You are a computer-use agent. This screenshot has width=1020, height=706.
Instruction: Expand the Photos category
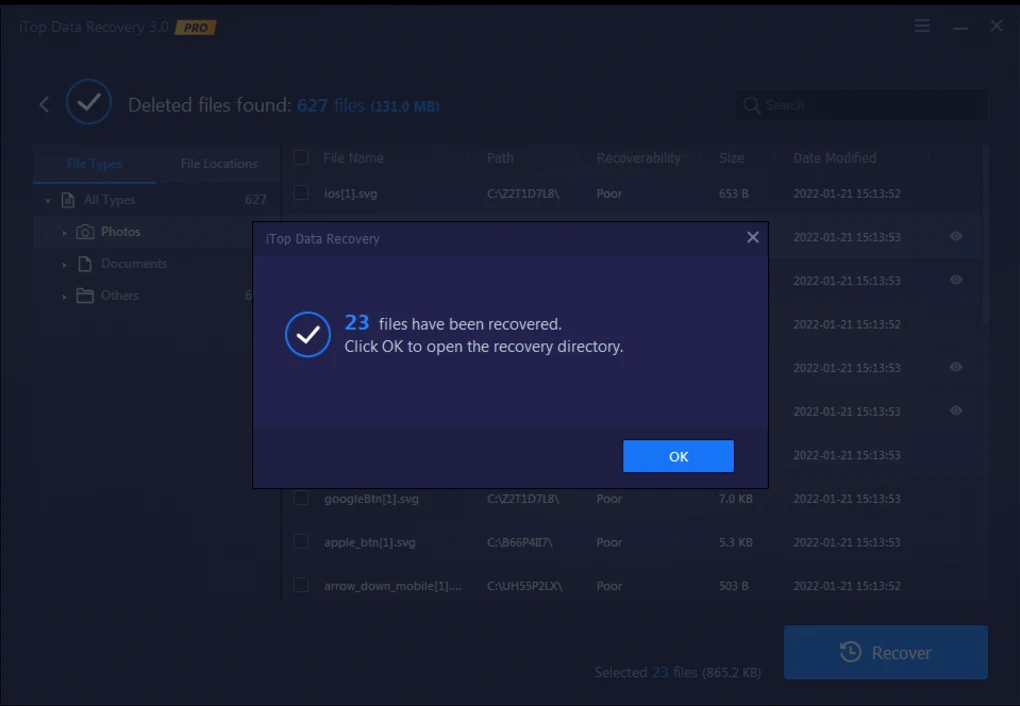click(x=65, y=233)
